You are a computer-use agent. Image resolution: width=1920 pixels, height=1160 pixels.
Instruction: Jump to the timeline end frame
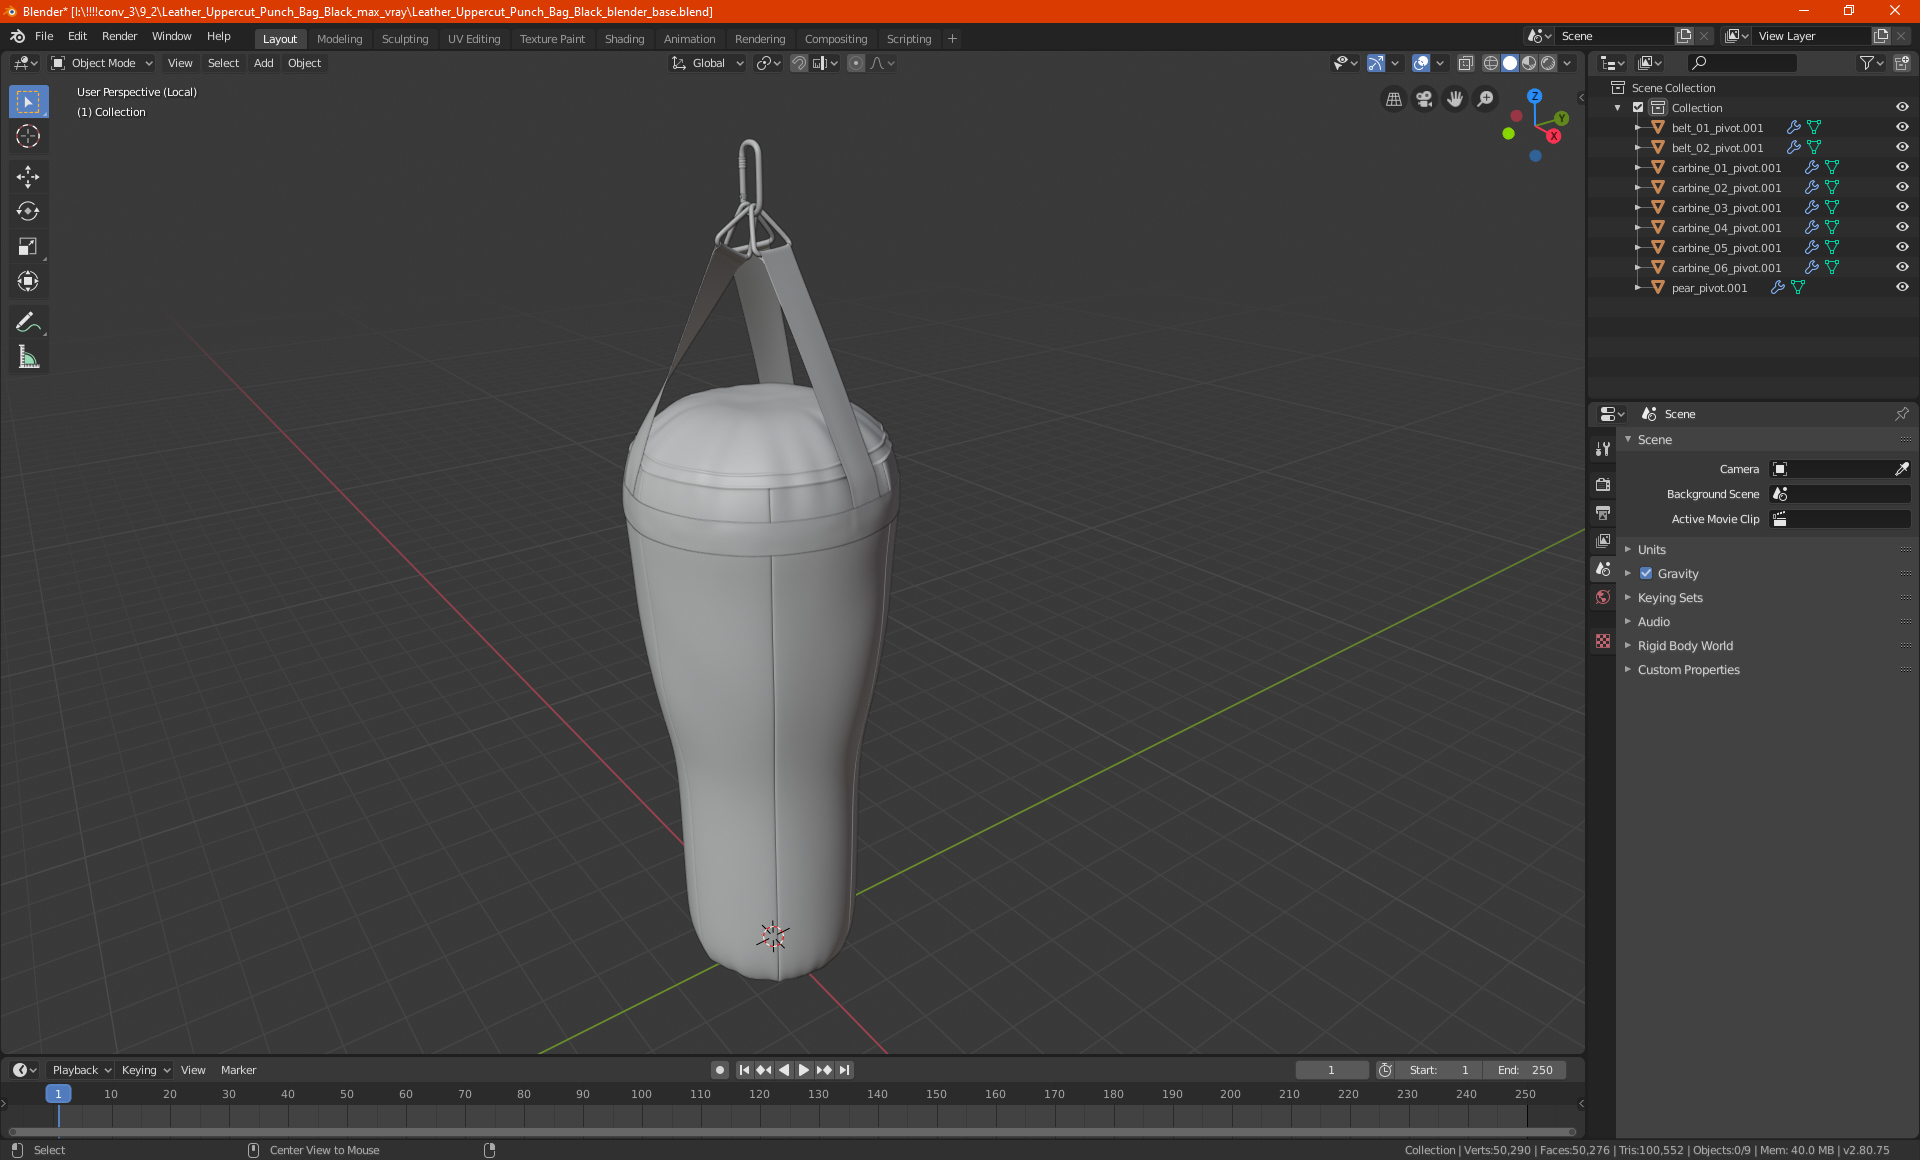(845, 1070)
